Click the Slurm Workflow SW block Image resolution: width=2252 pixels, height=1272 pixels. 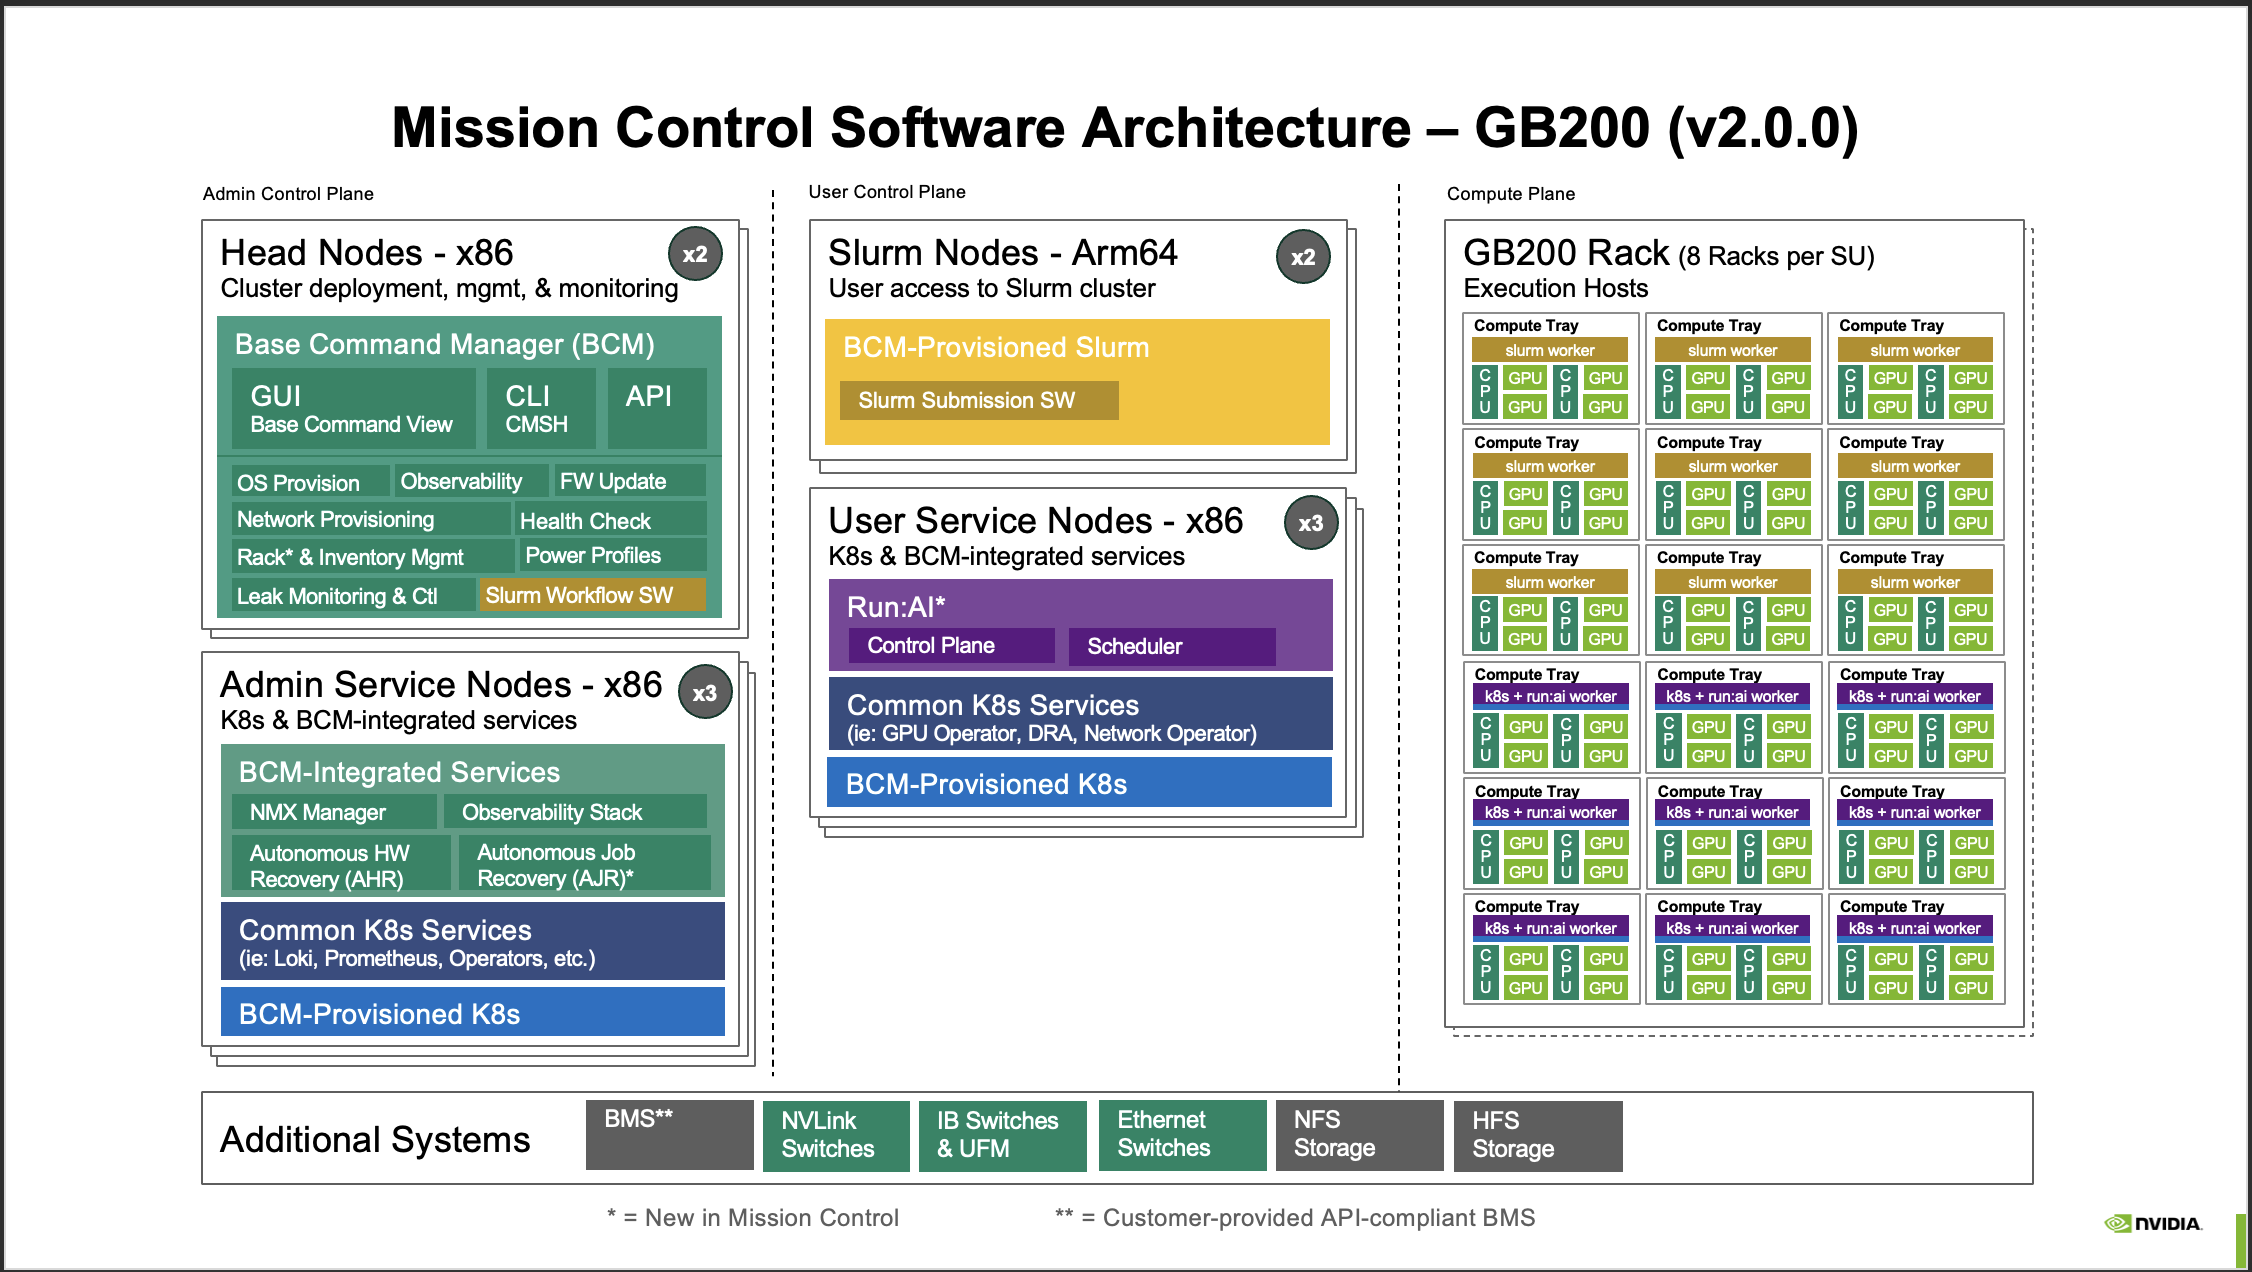point(592,595)
